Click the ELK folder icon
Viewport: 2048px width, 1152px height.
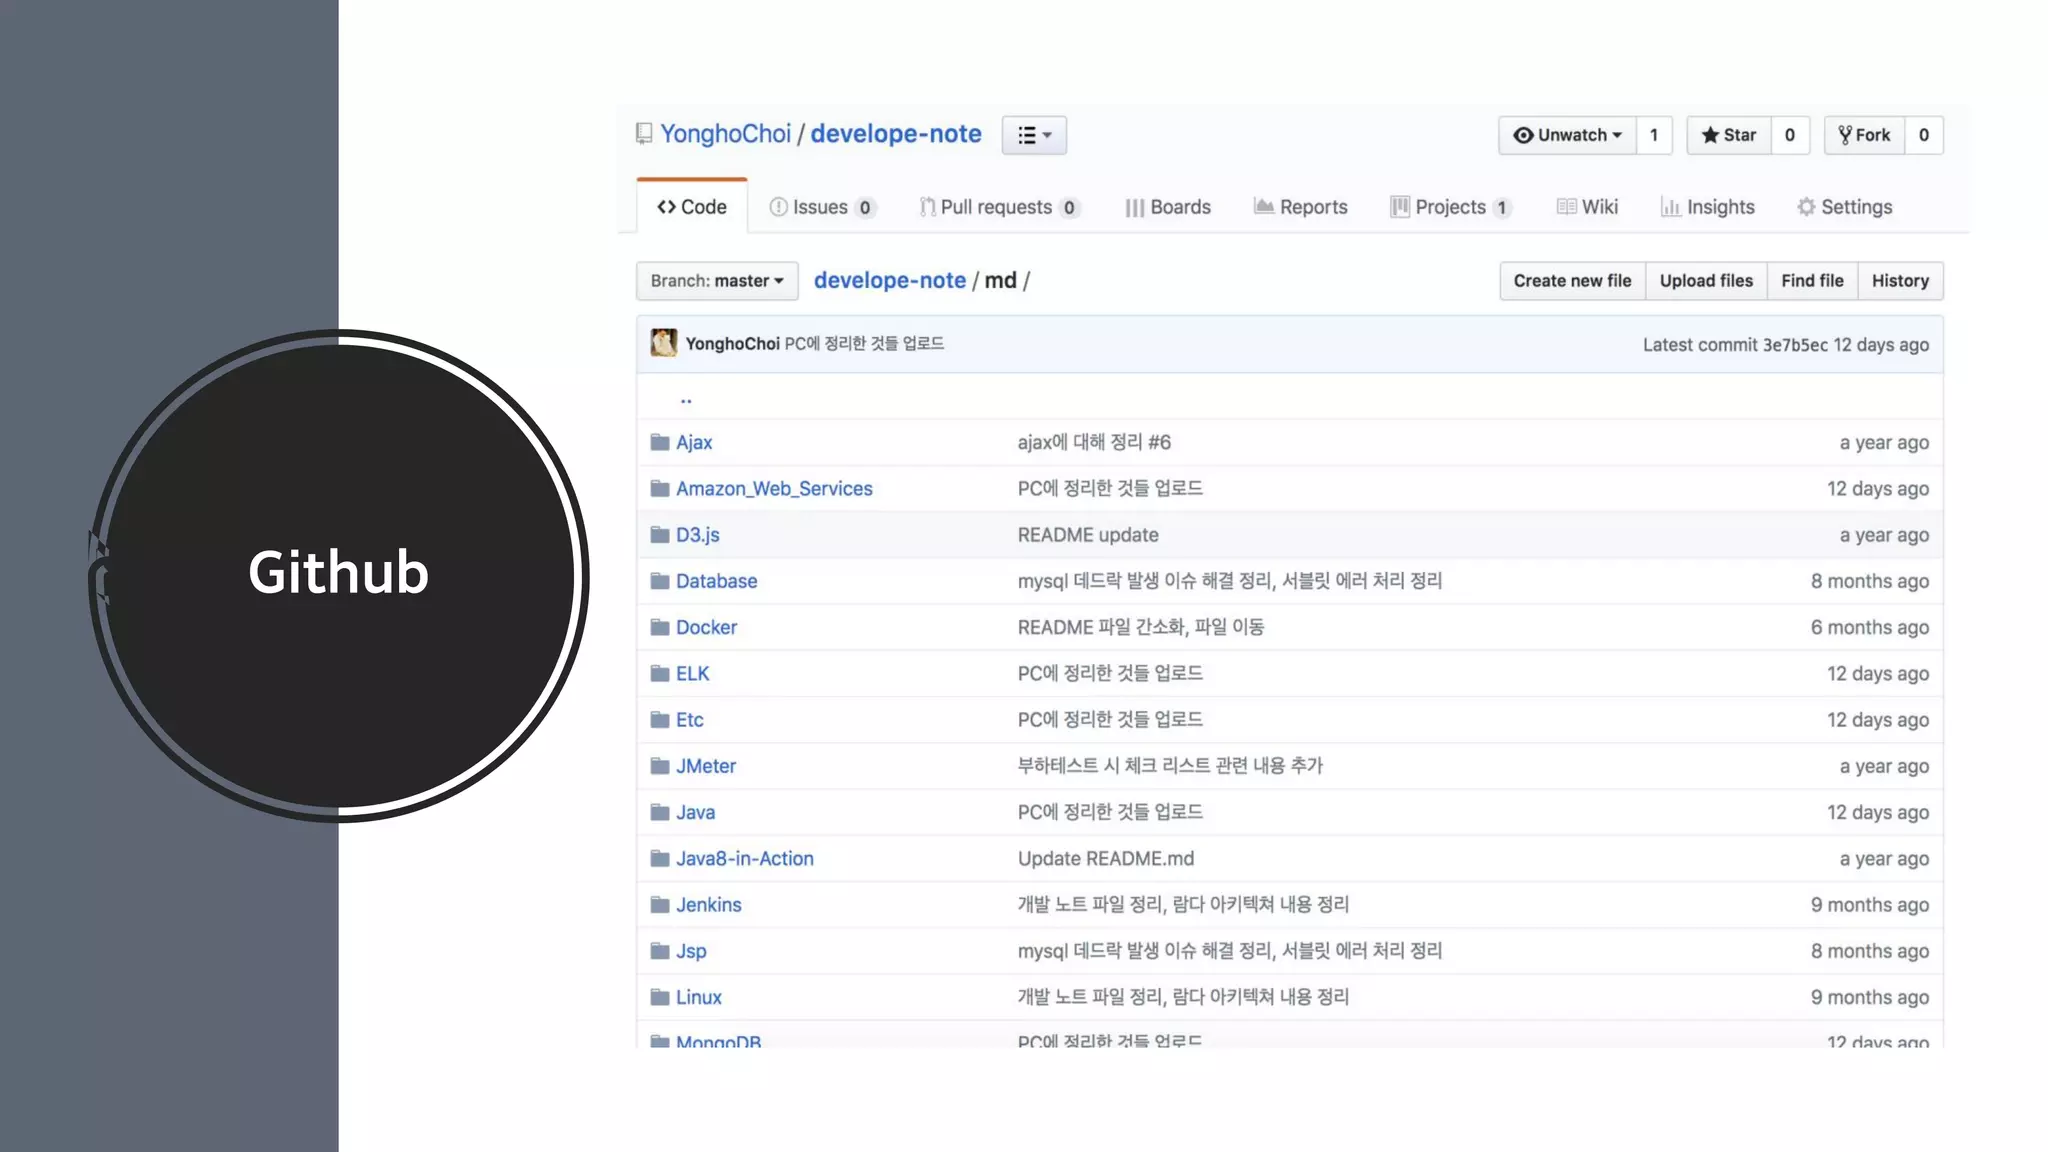[x=660, y=674]
